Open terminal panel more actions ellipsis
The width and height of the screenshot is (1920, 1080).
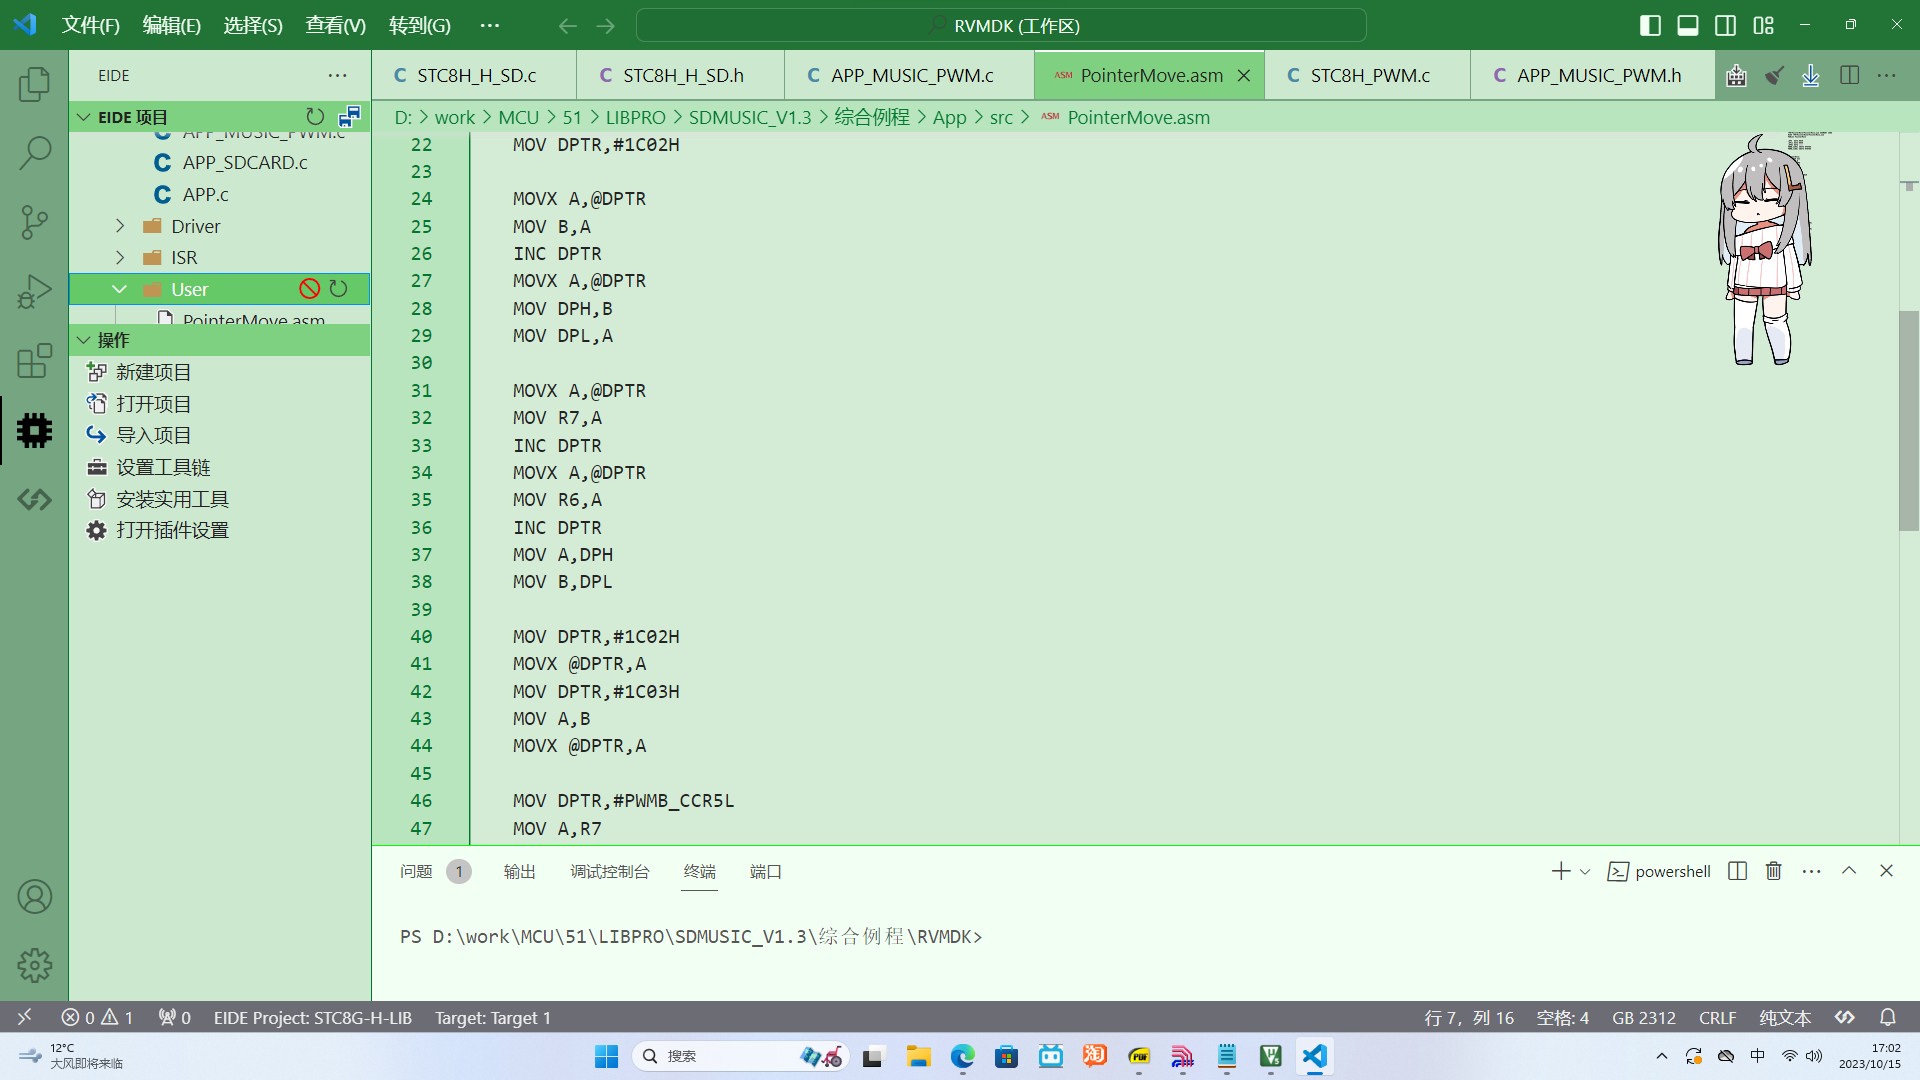1811,871
